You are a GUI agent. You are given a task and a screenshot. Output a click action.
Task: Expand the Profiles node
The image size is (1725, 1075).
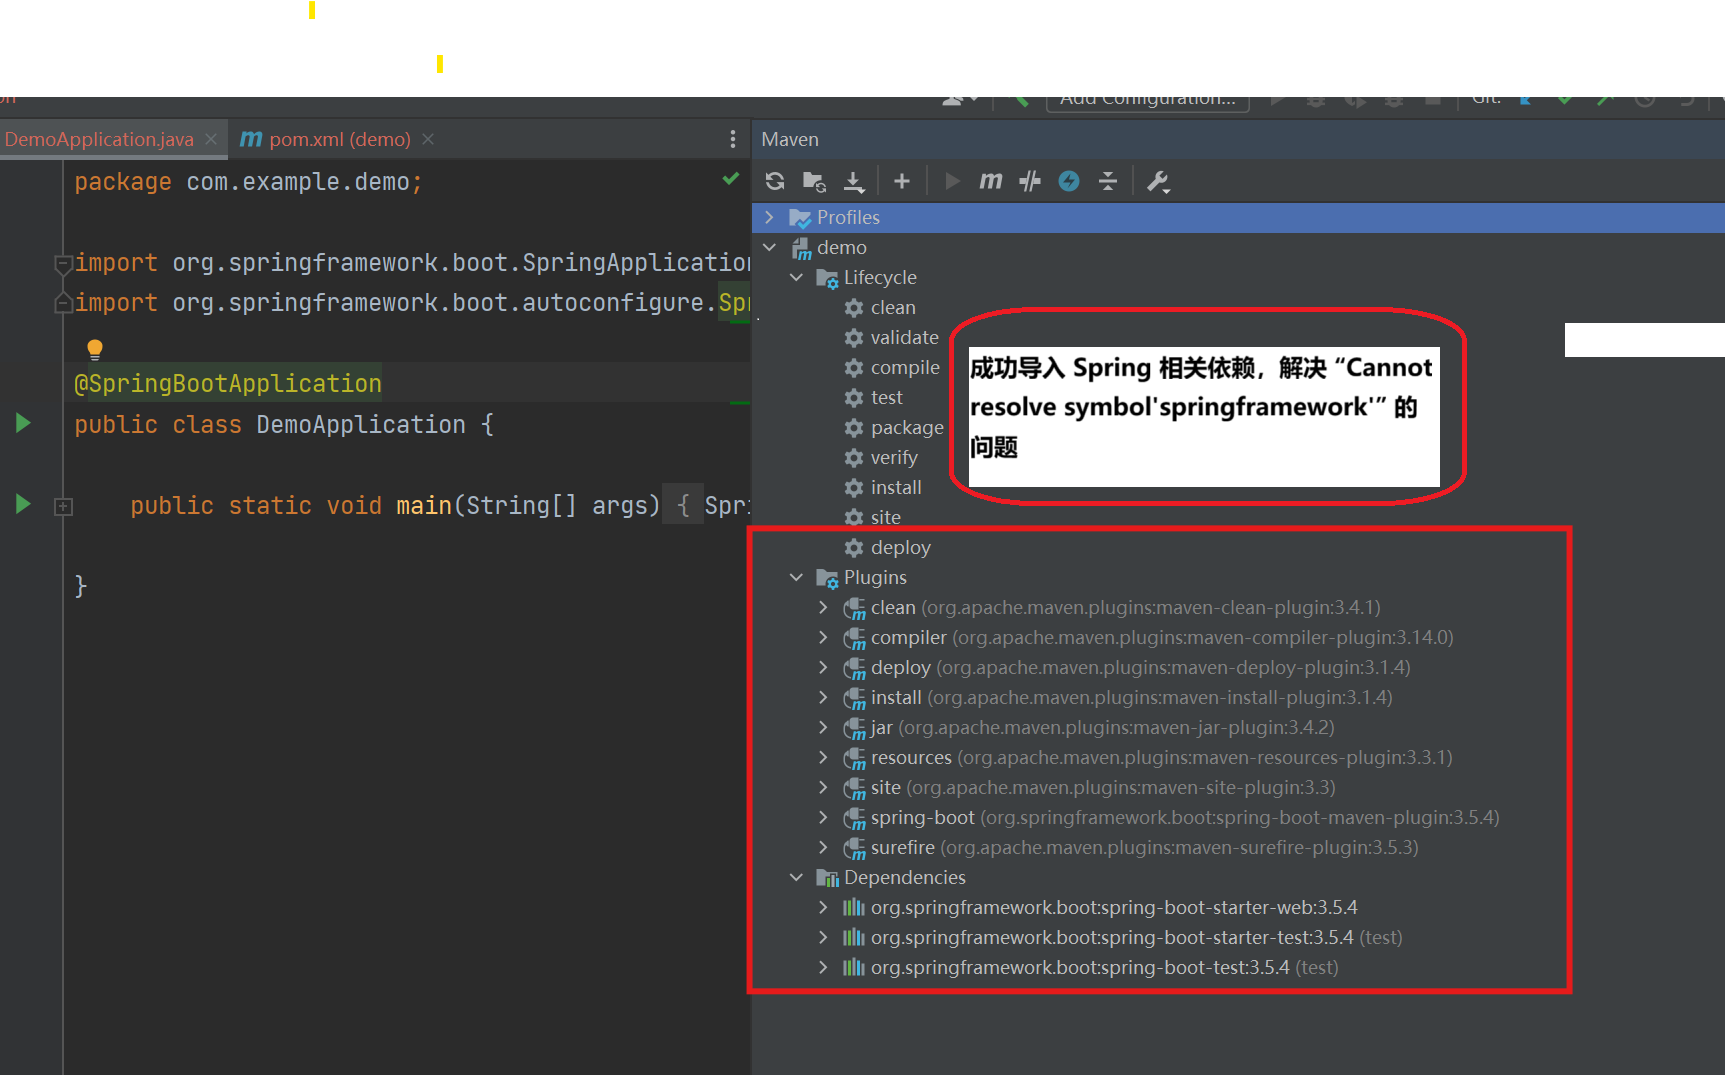pos(770,217)
